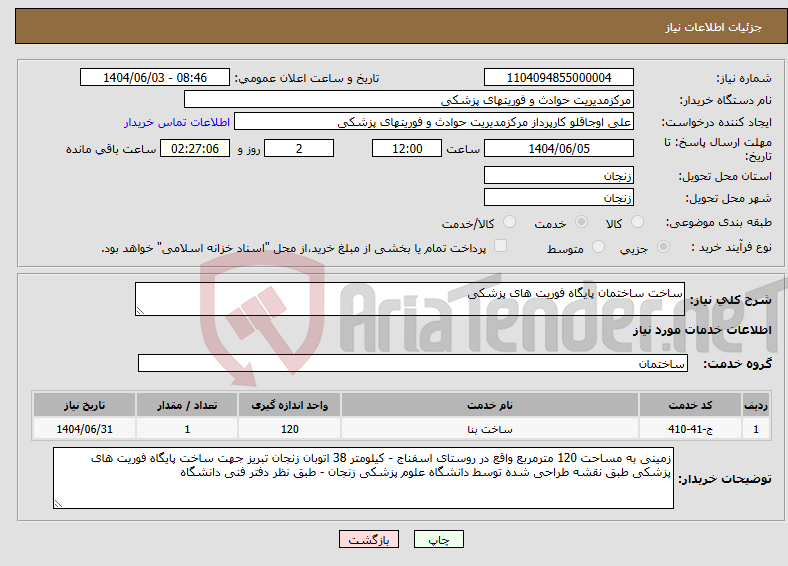Click the طبقه بندی موضوعی label
The width and height of the screenshot is (788, 566).
719,222
